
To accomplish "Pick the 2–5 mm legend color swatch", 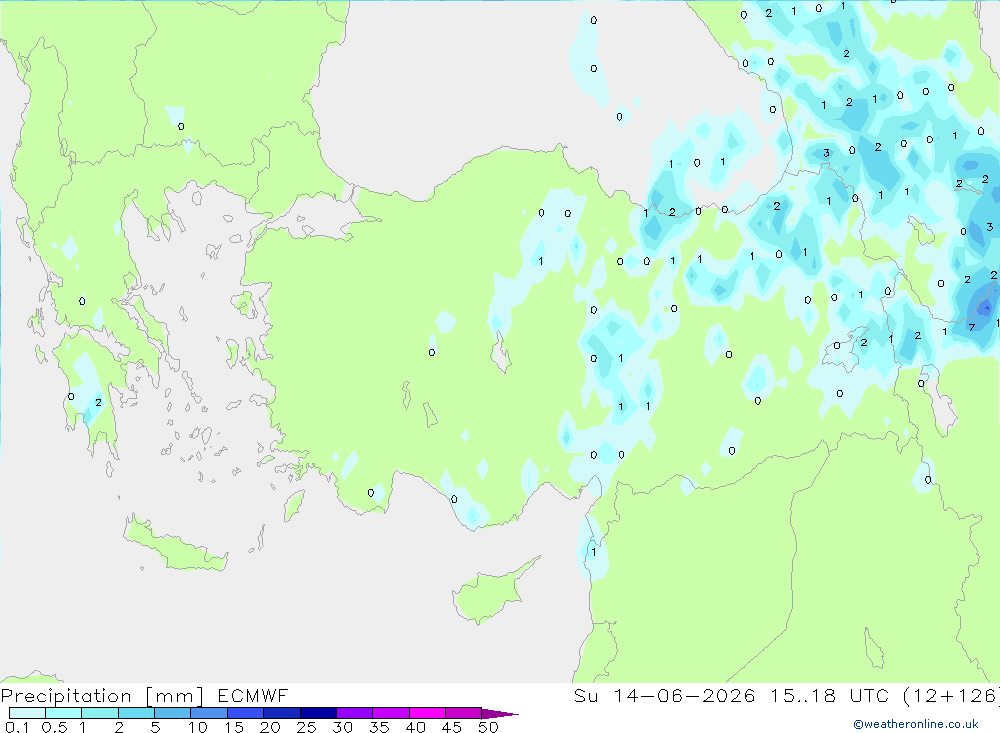I will click(136, 713).
